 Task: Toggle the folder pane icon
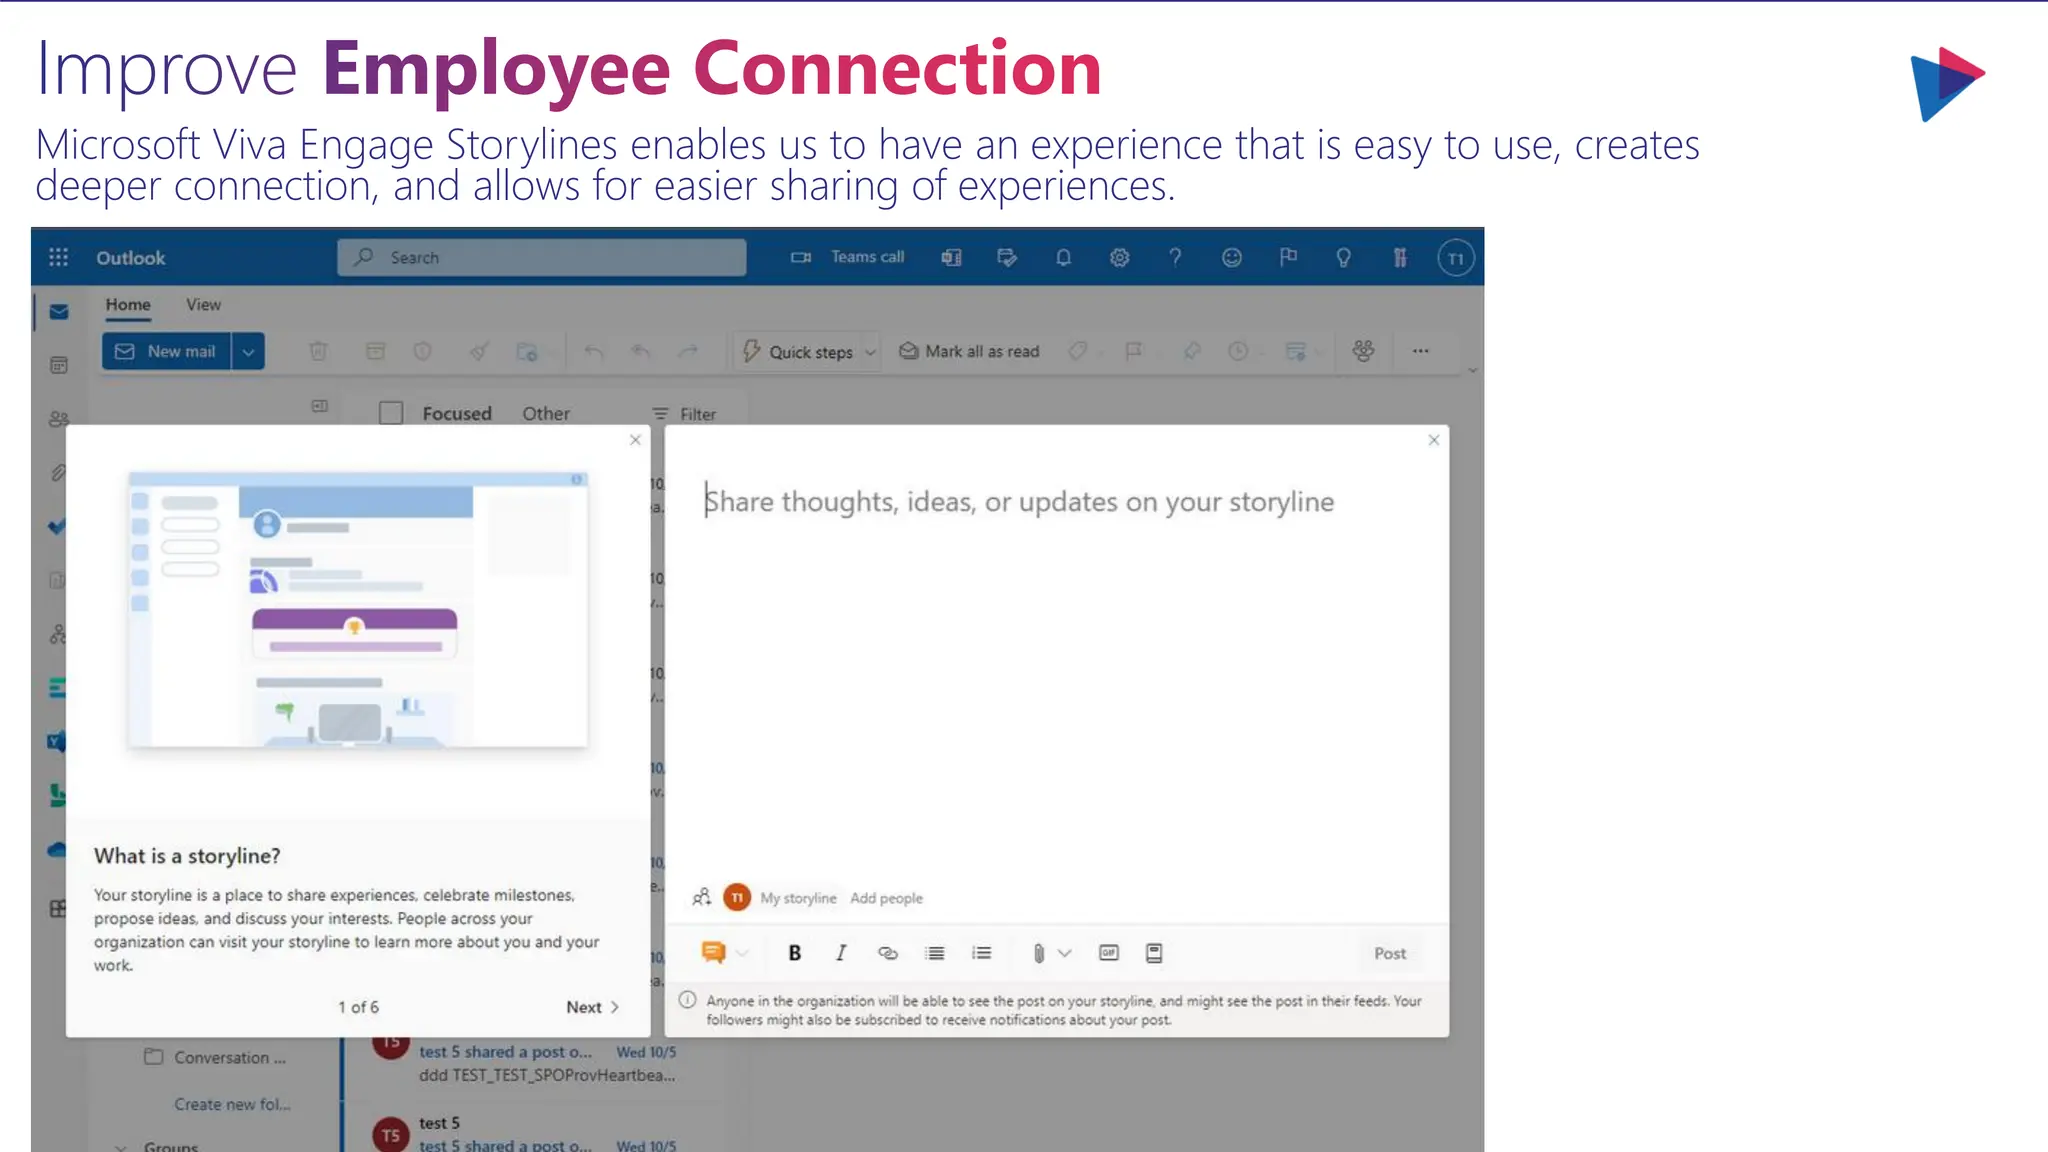pos(320,406)
